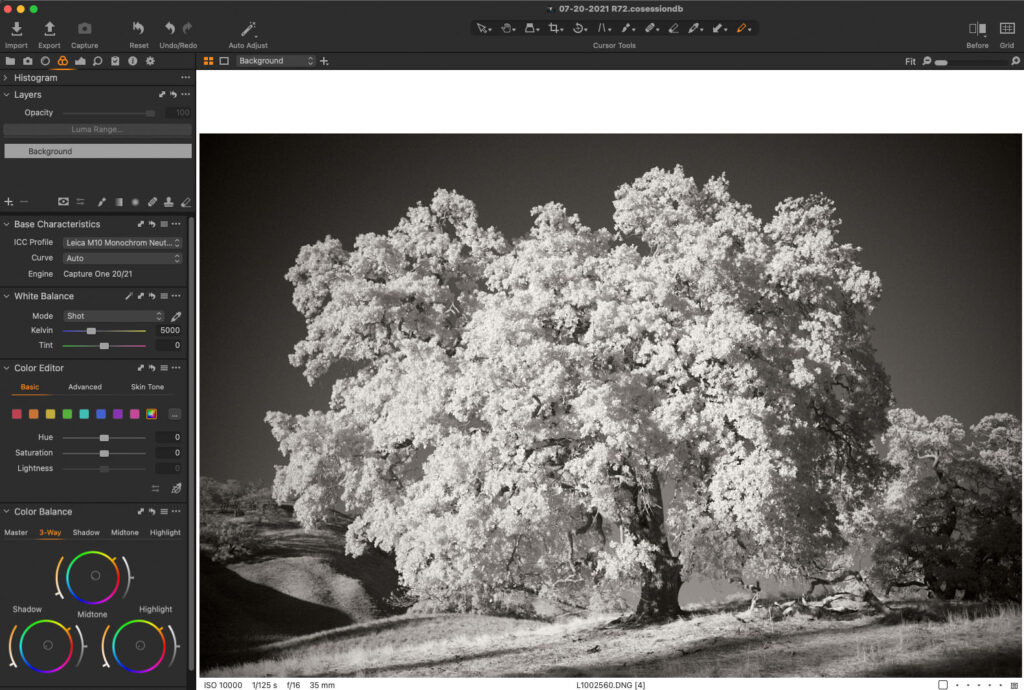1024x690 pixels.
Task: Click the Reset icon in top toolbar
Action: point(138,29)
